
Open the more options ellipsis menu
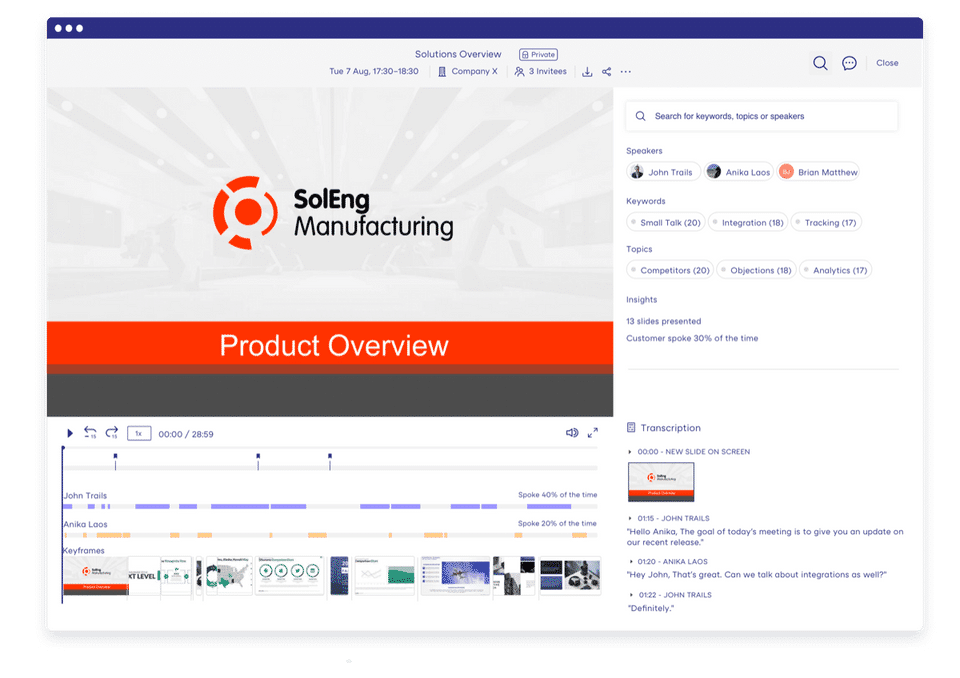[625, 72]
